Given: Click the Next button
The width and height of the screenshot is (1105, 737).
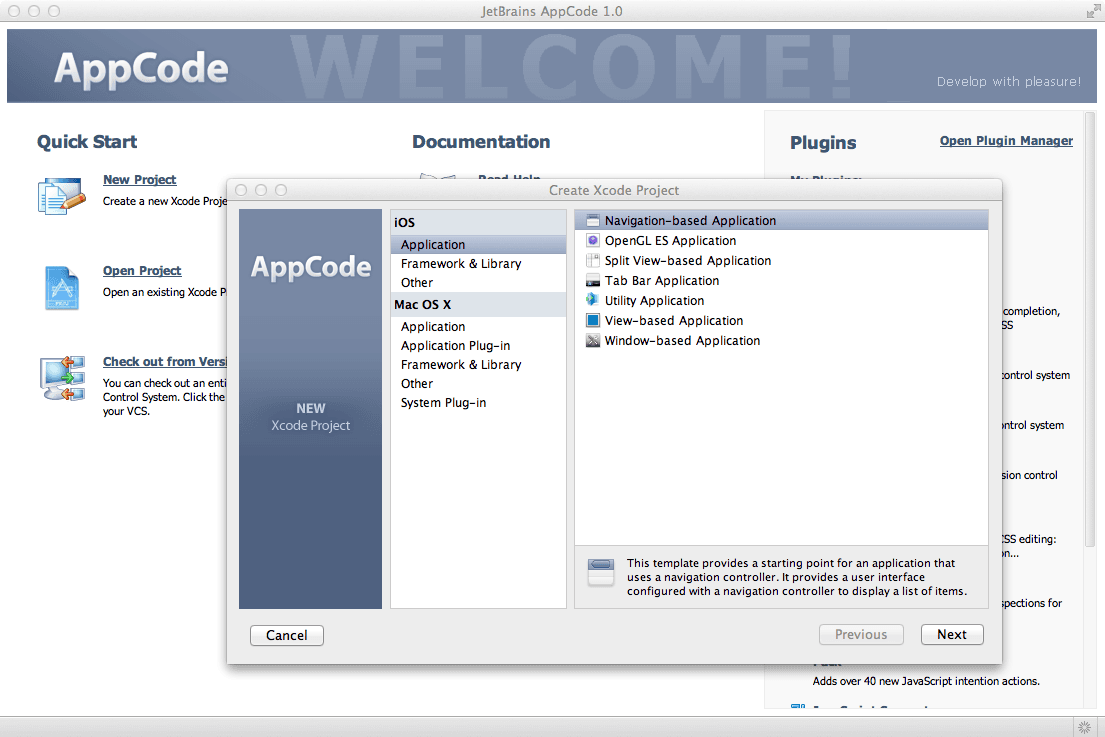Looking at the screenshot, I should (x=952, y=635).
